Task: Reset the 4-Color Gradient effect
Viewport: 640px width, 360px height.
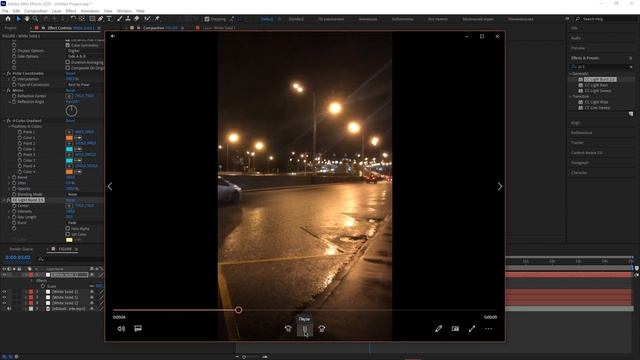Action: pos(71,121)
